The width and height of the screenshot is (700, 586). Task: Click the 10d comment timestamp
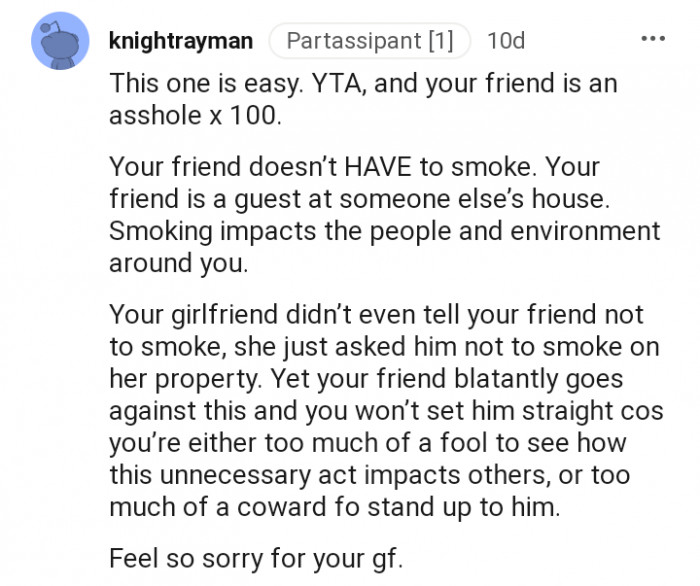505,41
